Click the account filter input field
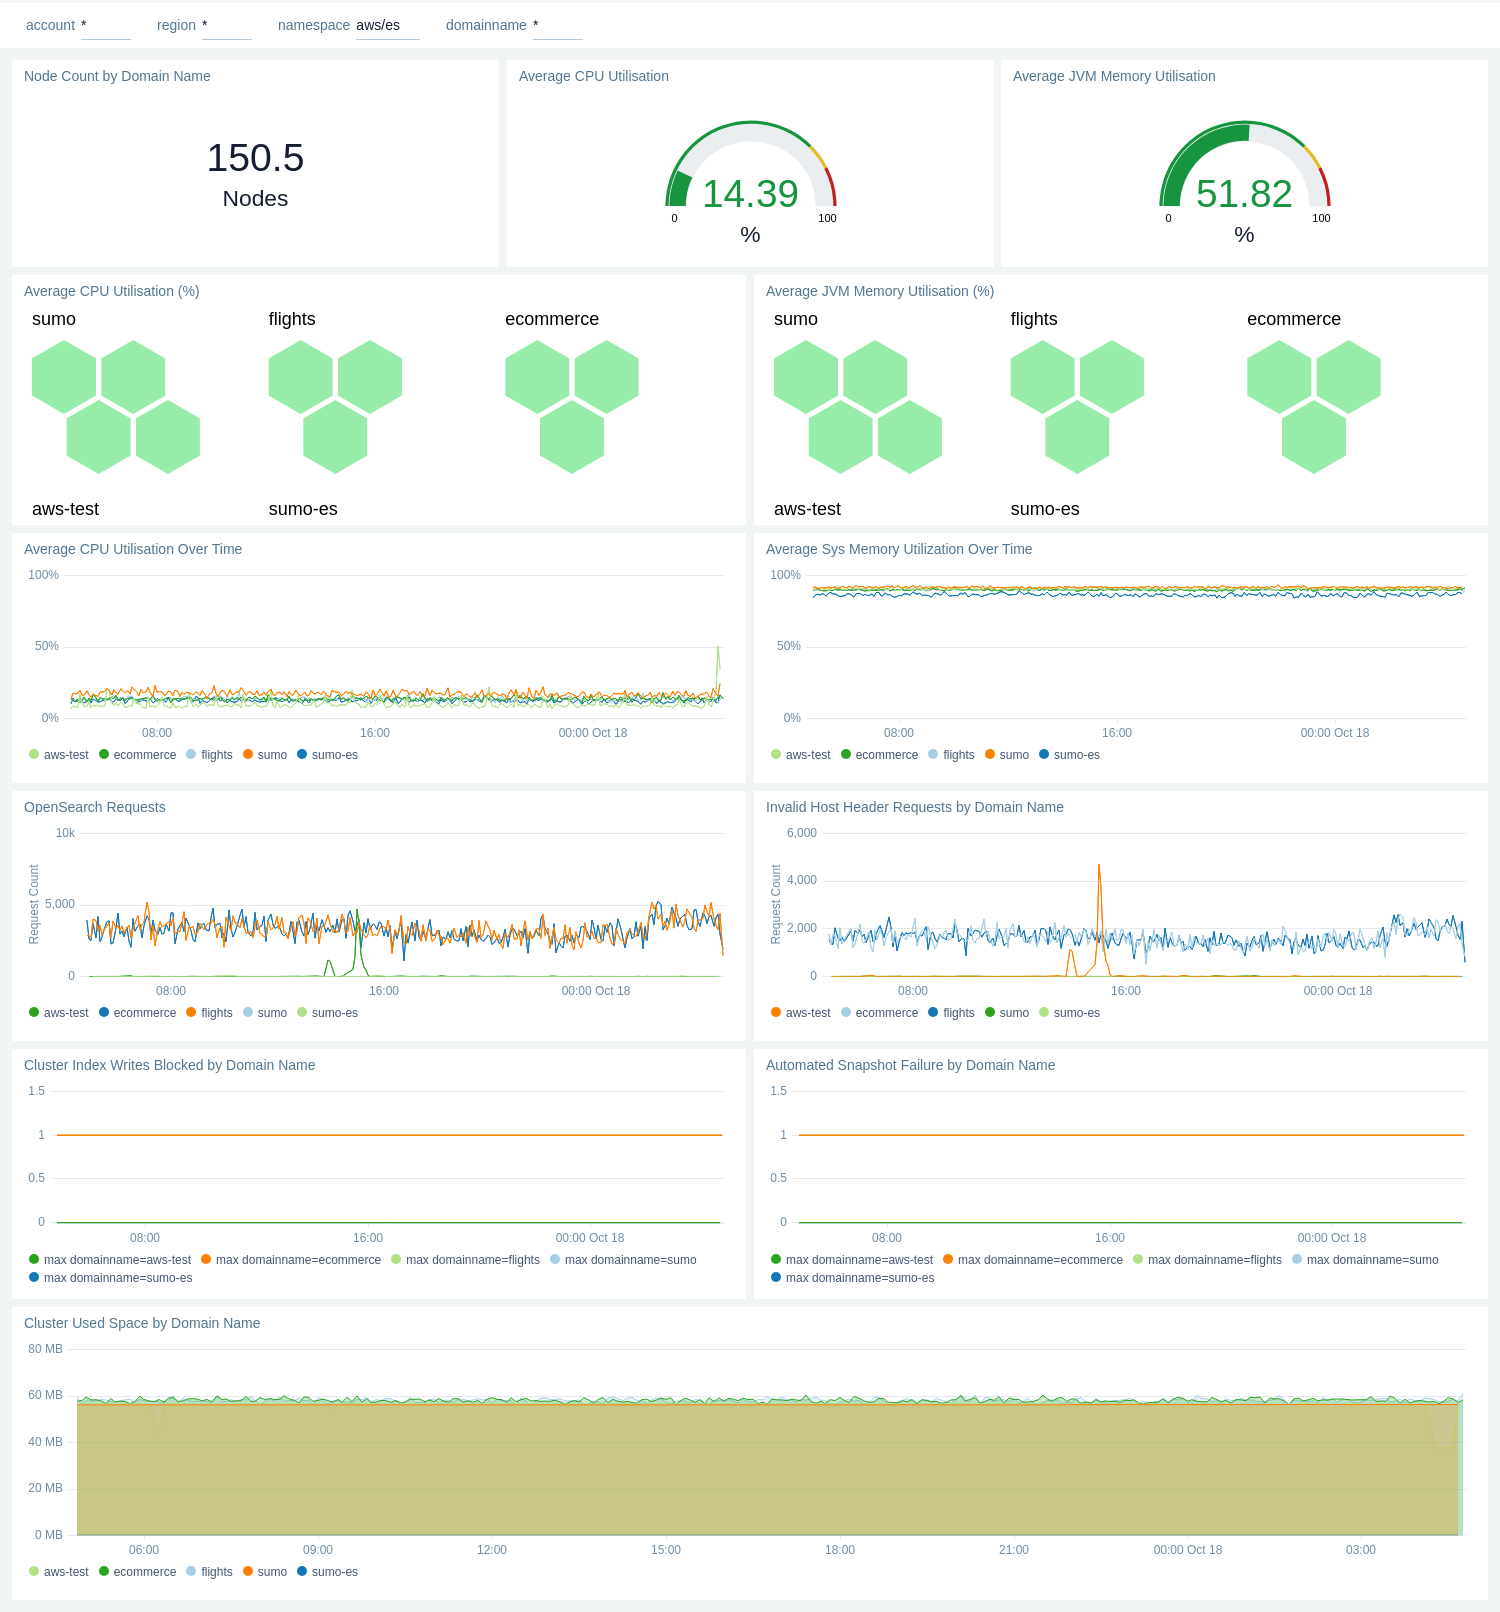Viewport: 1500px width, 1612px height. tap(105, 26)
